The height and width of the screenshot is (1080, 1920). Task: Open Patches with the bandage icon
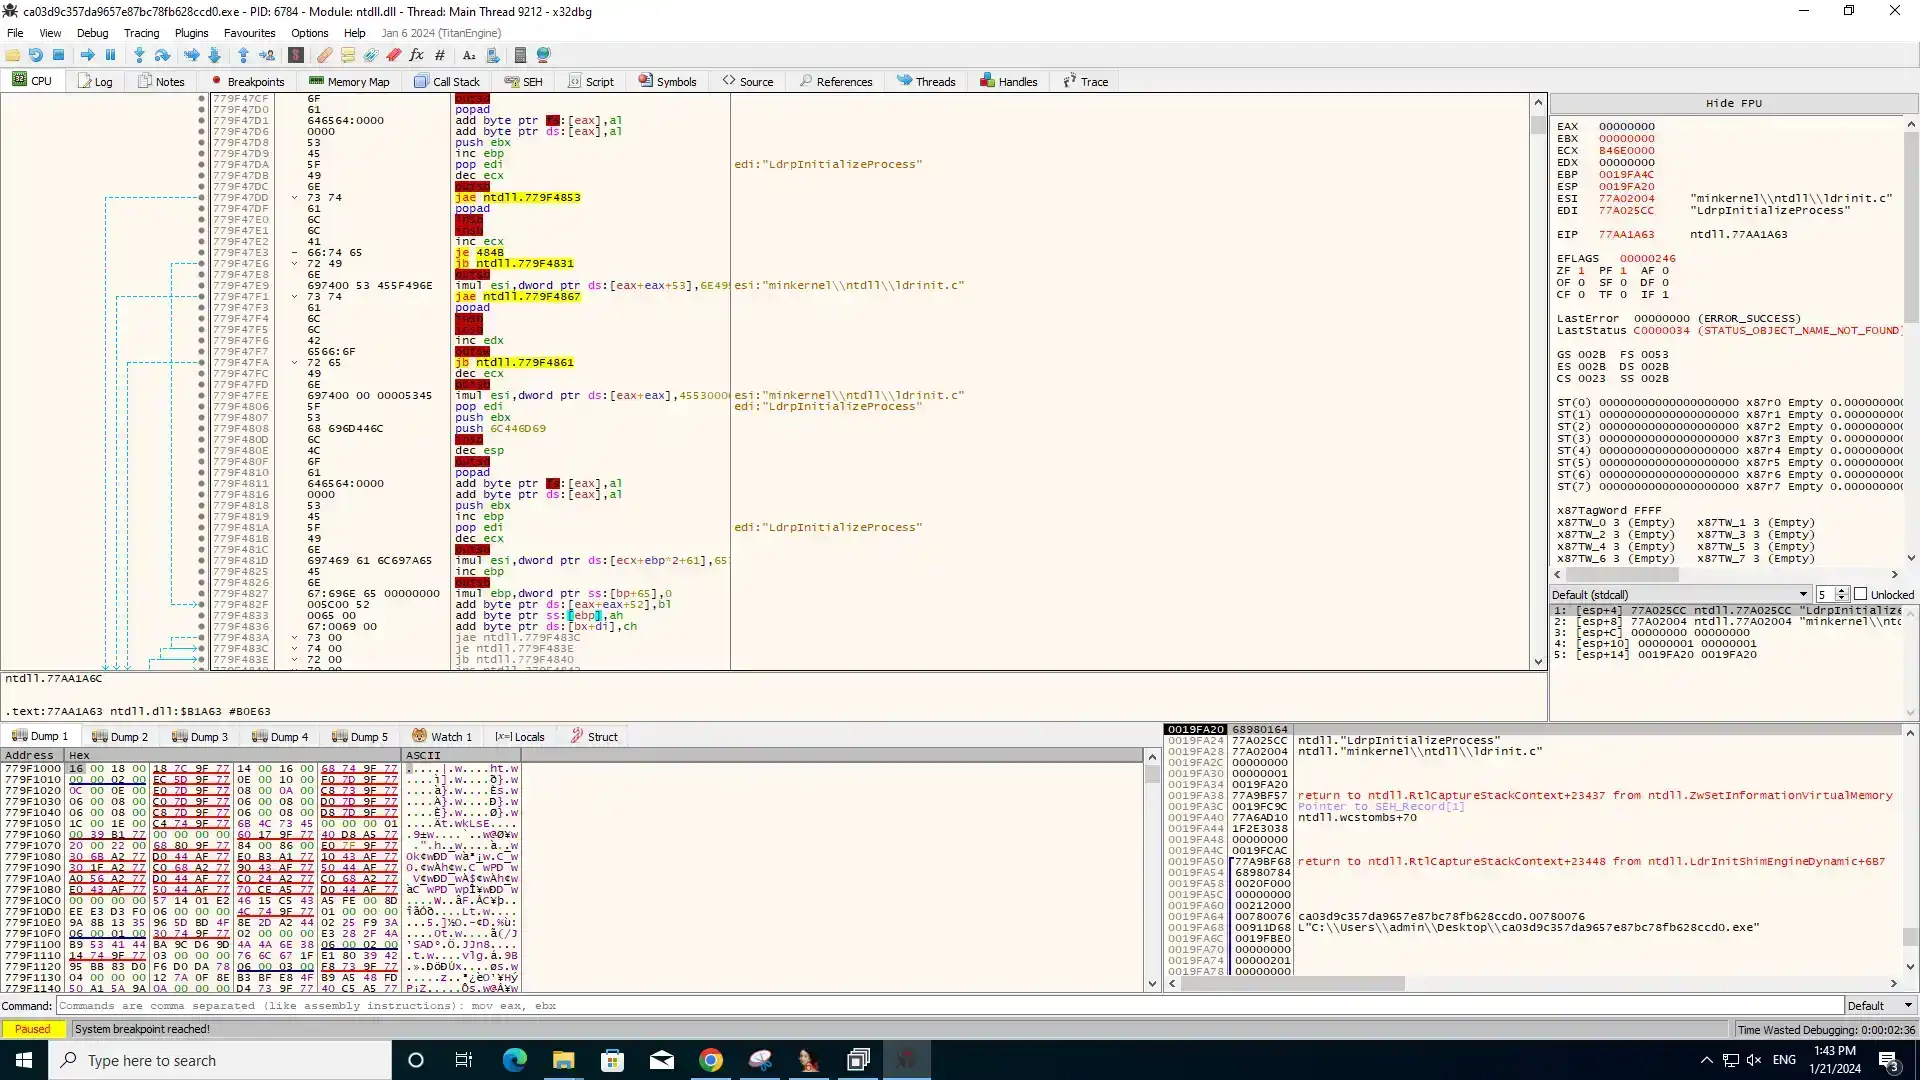[x=324, y=55]
